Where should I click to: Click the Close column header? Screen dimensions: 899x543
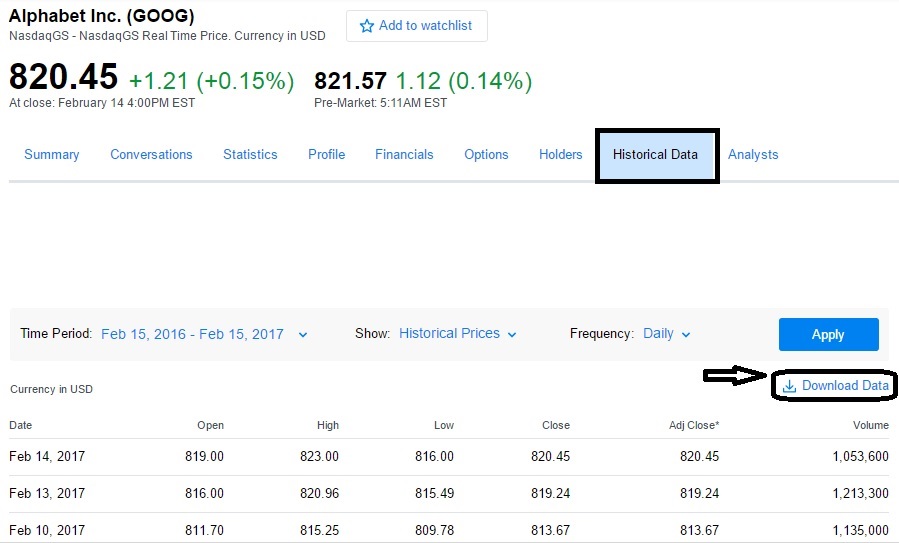point(556,425)
